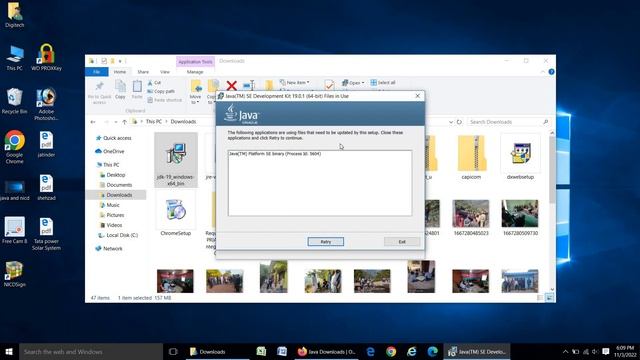The height and width of the screenshot is (360, 640).
Task: Click the Back arrow in Explorer navigation
Action: click(93, 122)
